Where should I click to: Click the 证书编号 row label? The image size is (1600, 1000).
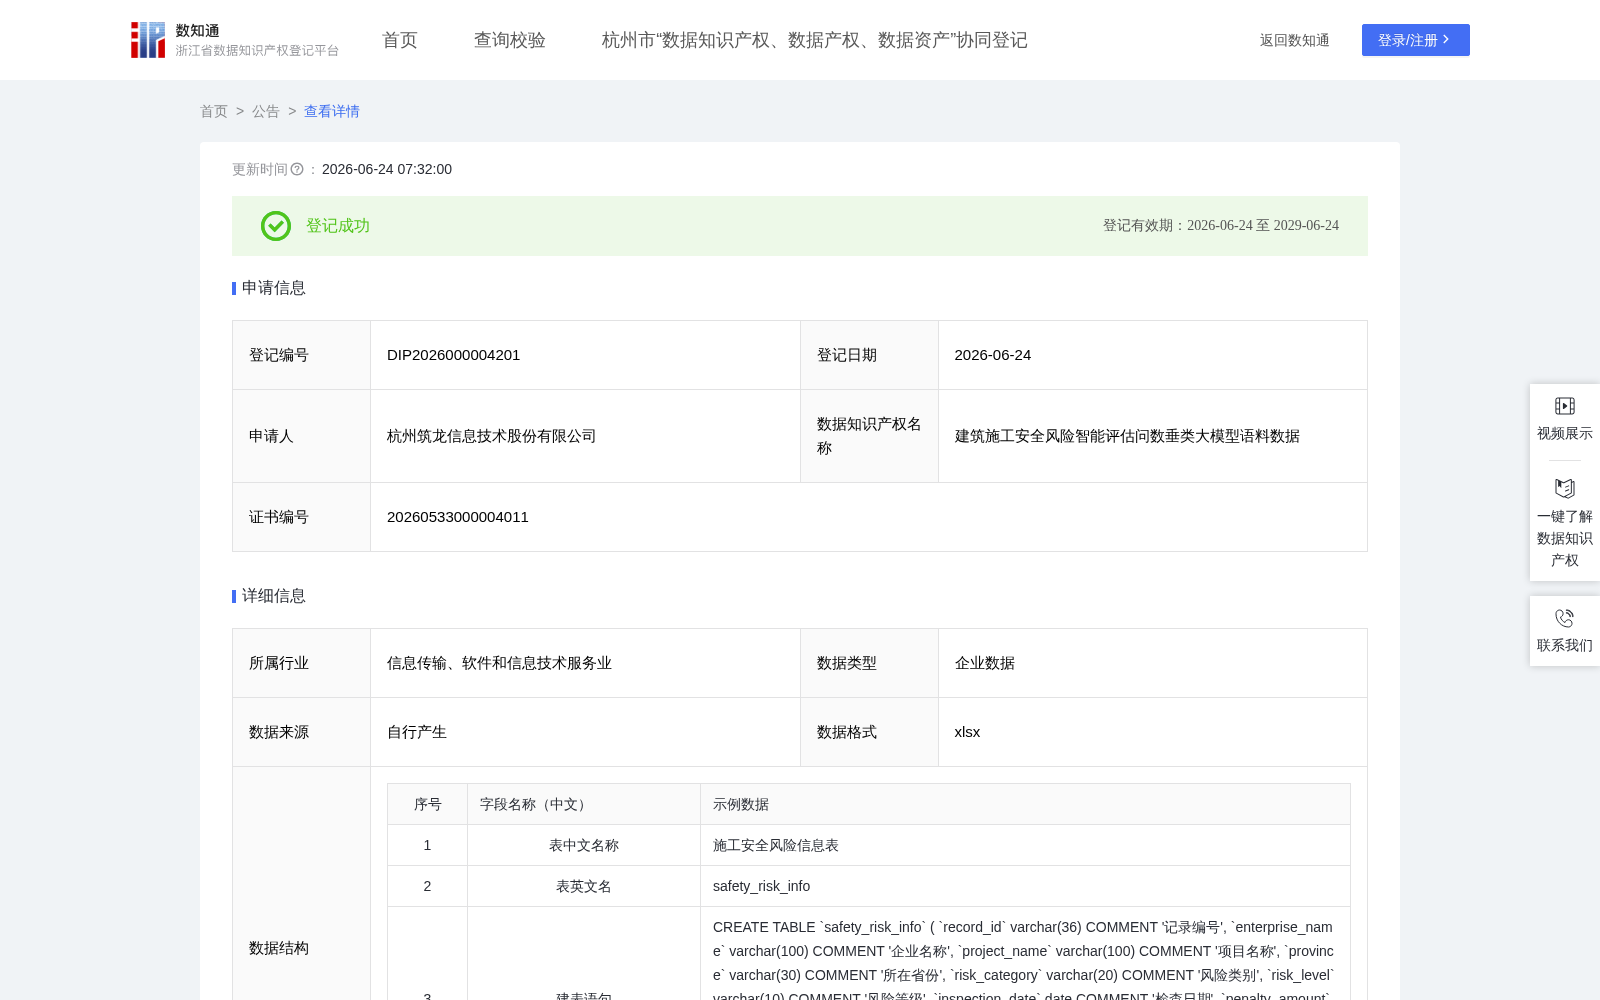tap(279, 517)
